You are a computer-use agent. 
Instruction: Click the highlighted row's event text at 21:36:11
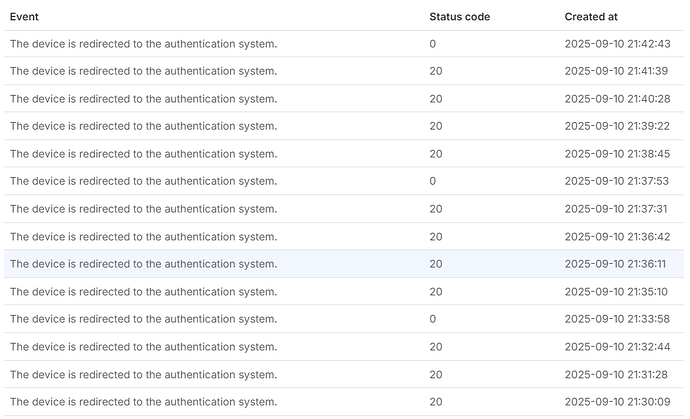pos(143,264)
